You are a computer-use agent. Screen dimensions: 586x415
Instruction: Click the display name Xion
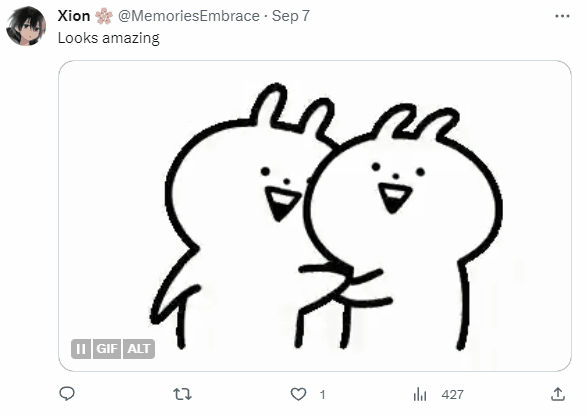click(x=74, y=16)
